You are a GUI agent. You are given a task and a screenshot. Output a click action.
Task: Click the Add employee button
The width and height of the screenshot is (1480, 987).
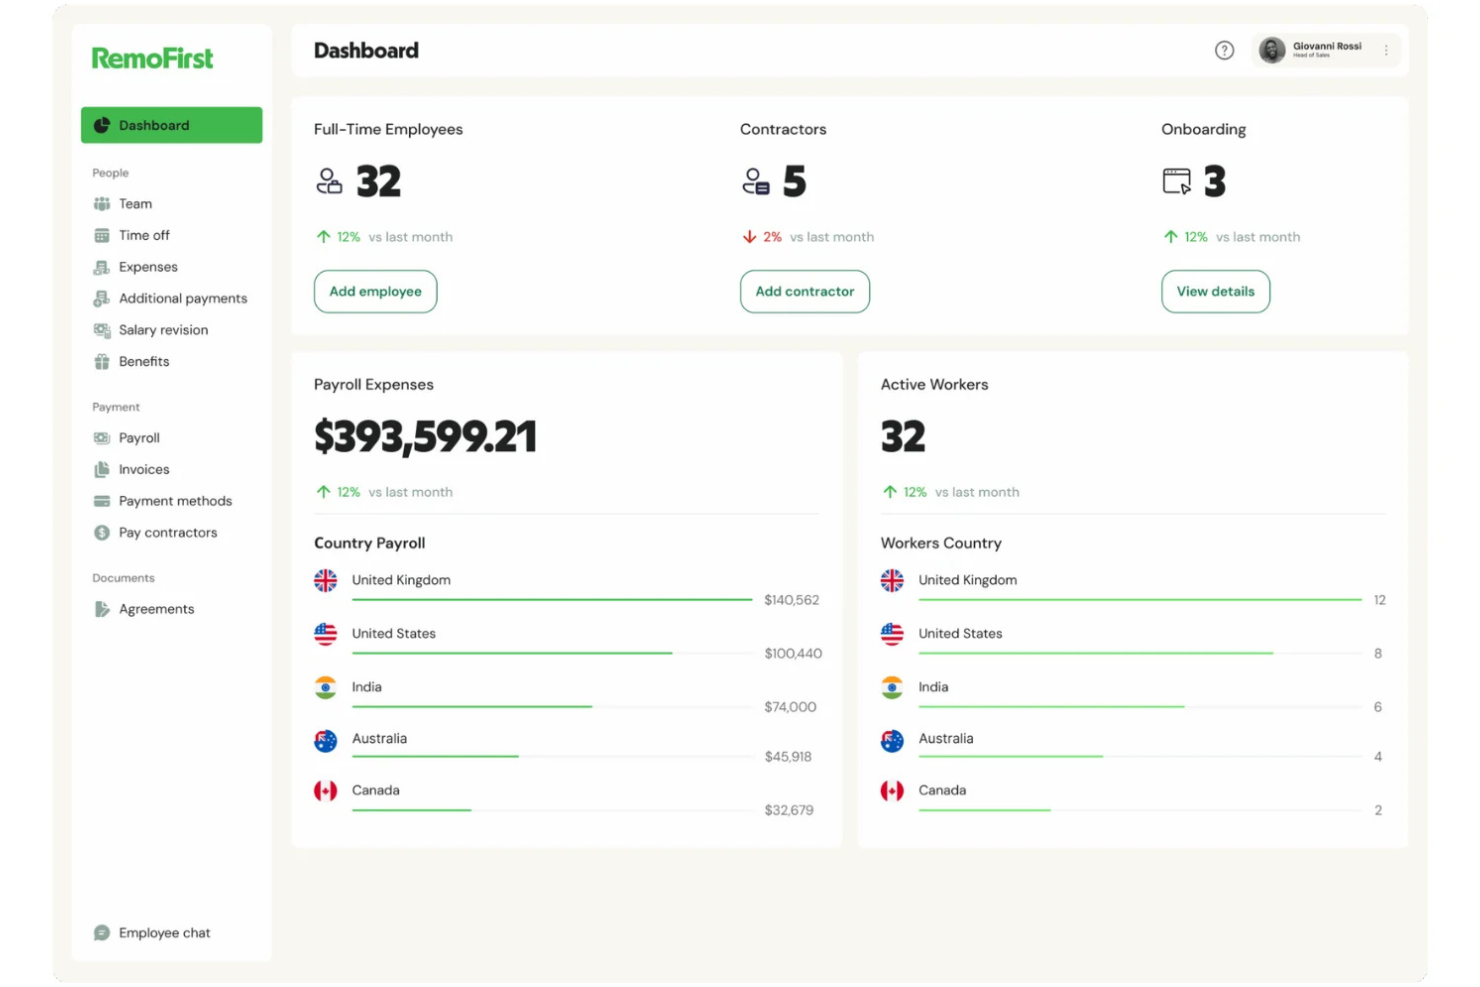[x=375, y=291]
